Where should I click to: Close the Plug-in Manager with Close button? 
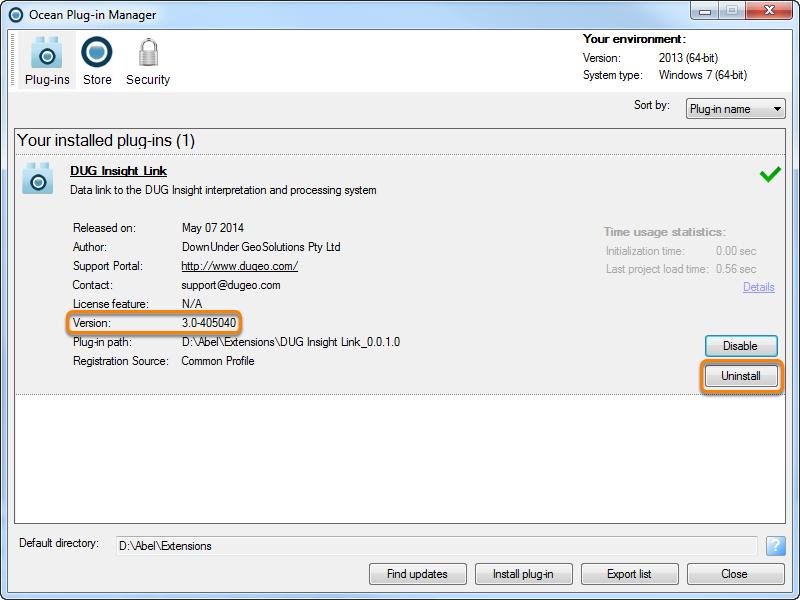[x=735, y=574]
